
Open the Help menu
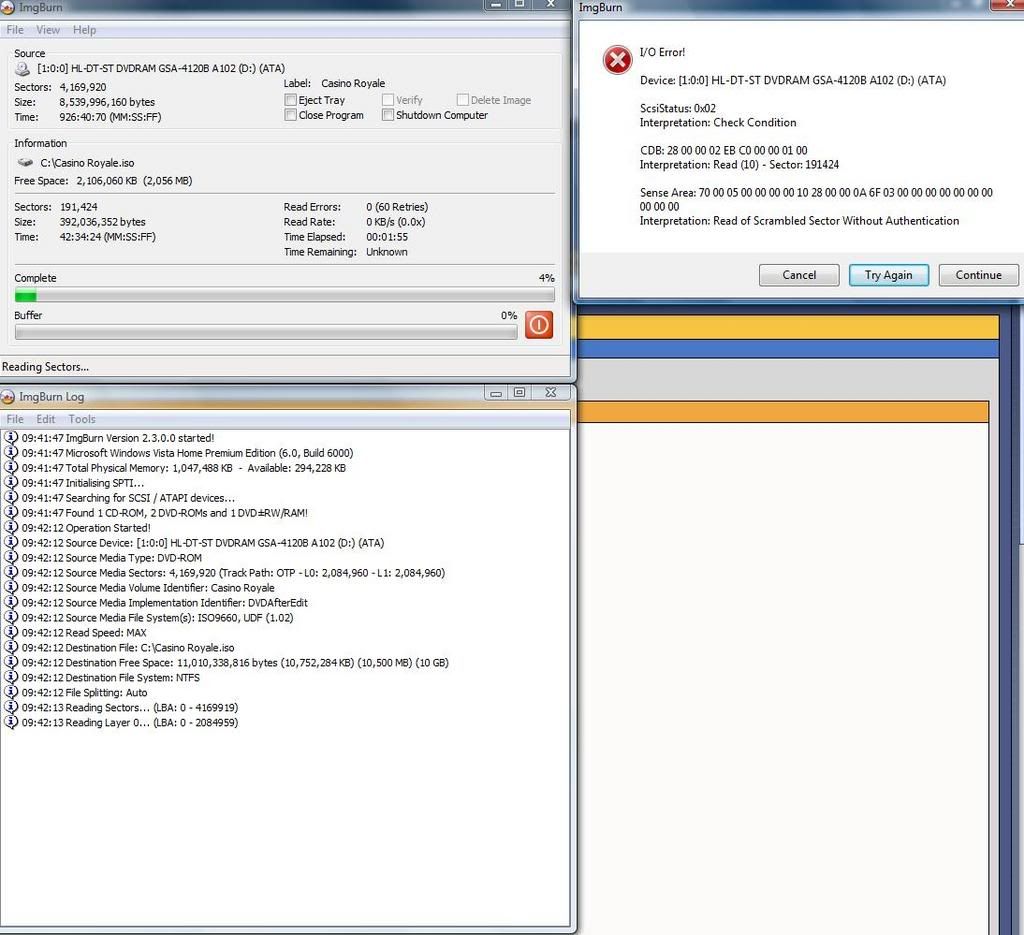[84, 29]
